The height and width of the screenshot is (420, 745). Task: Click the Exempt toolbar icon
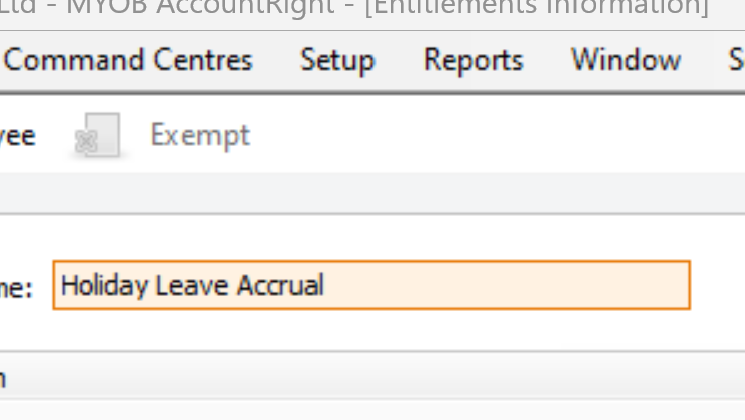(x=98, y=136)
